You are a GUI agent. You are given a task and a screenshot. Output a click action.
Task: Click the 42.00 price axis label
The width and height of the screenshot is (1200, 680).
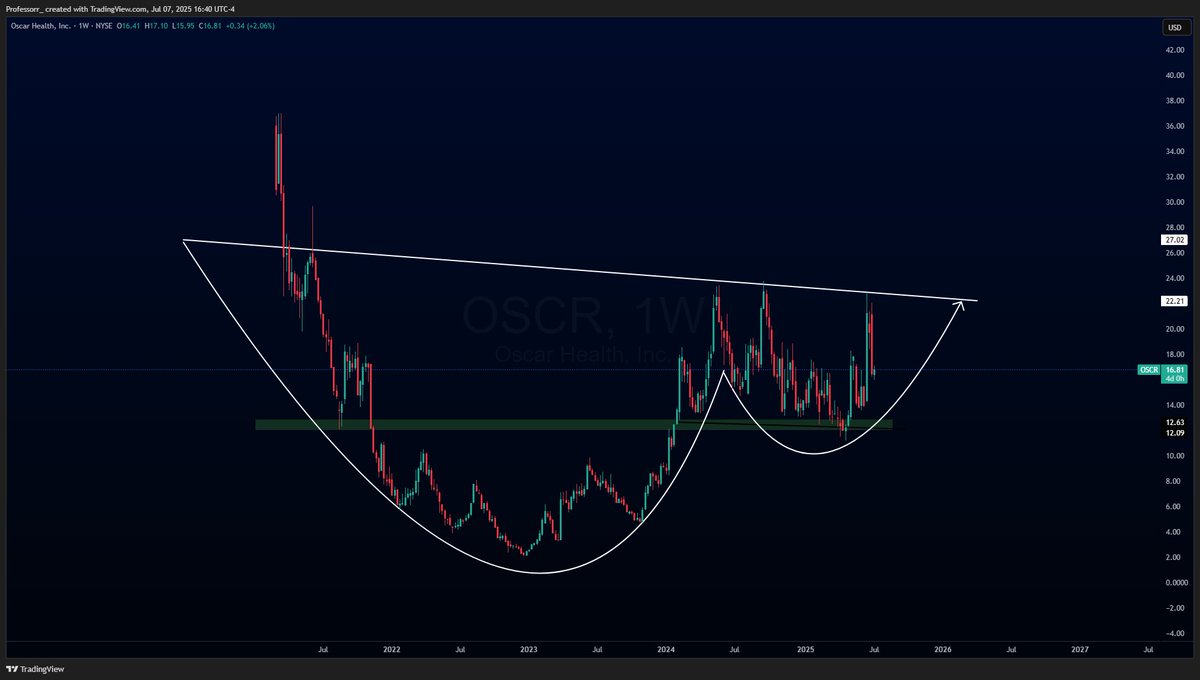1174,50
